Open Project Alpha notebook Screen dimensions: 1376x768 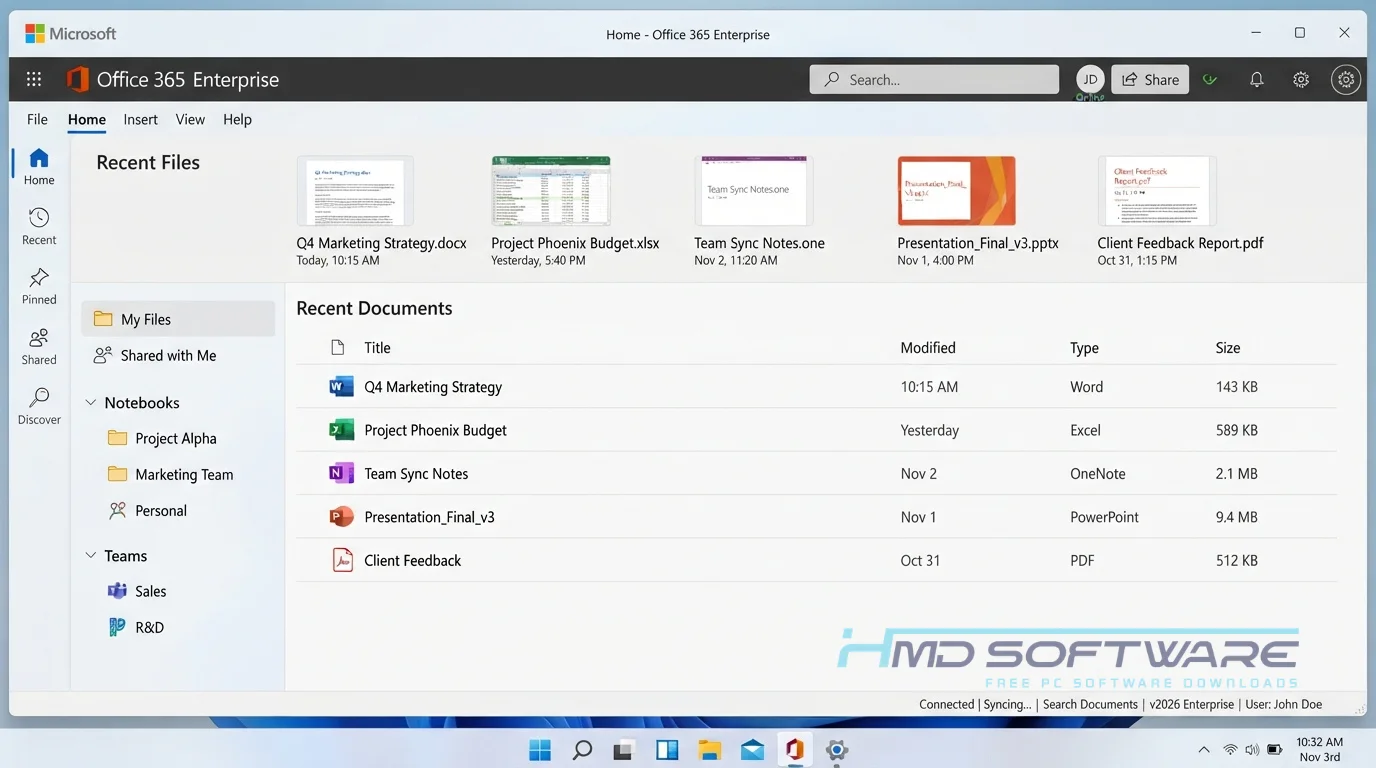162,438
